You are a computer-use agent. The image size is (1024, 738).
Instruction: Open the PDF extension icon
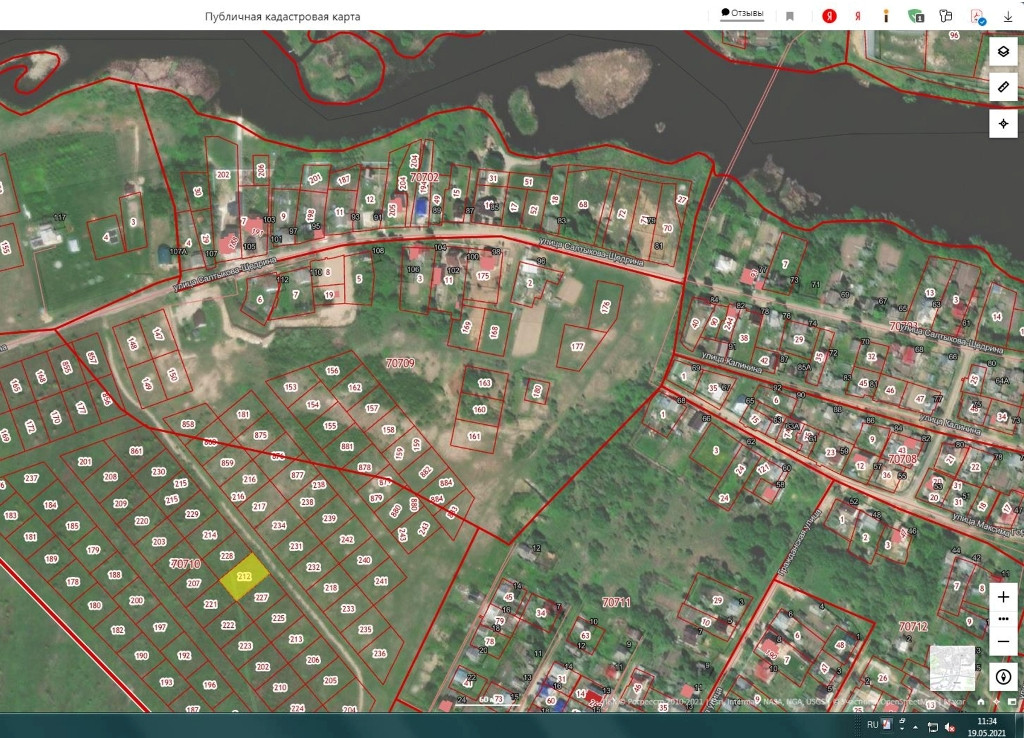(977, 16)
